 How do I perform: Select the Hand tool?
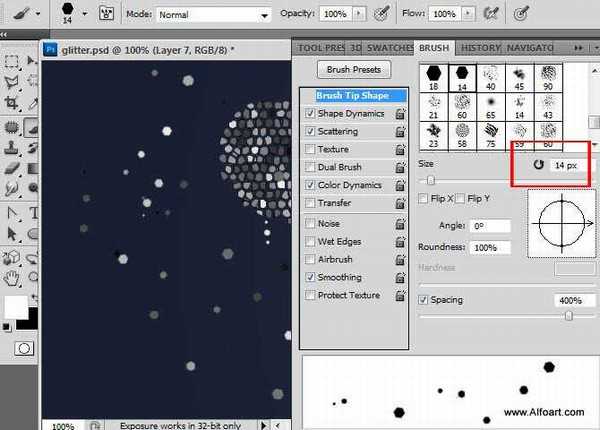12,277
